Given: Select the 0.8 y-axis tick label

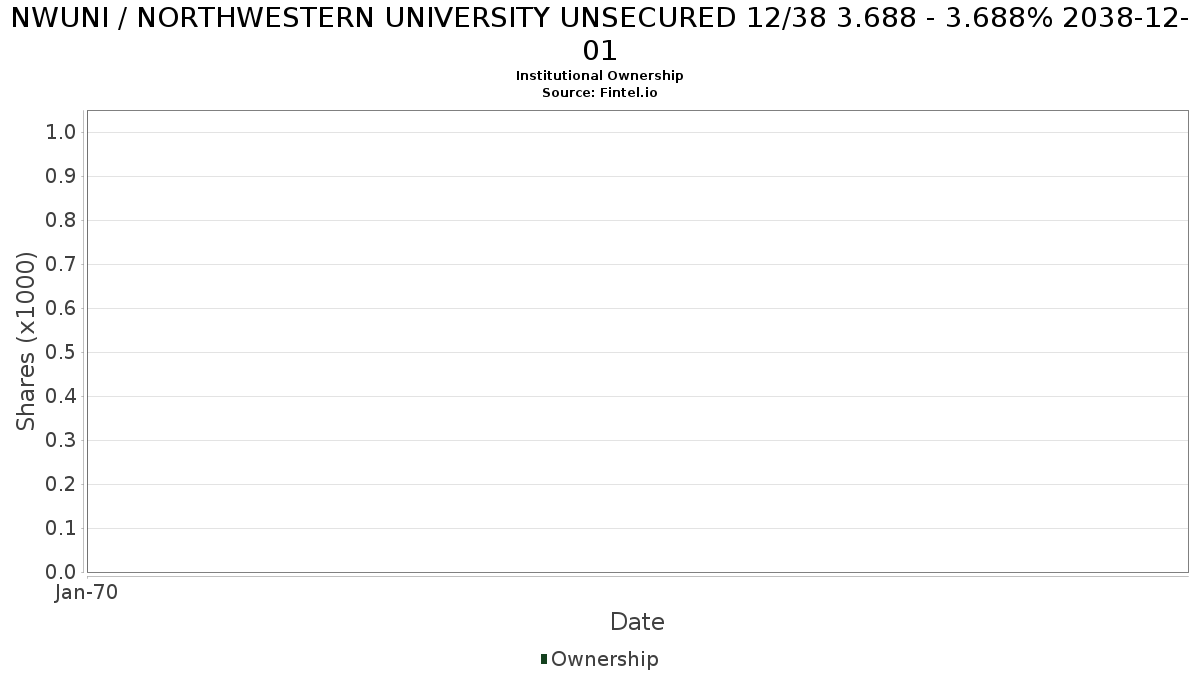Looking at the screenshot, I should (x=61, y=221).
